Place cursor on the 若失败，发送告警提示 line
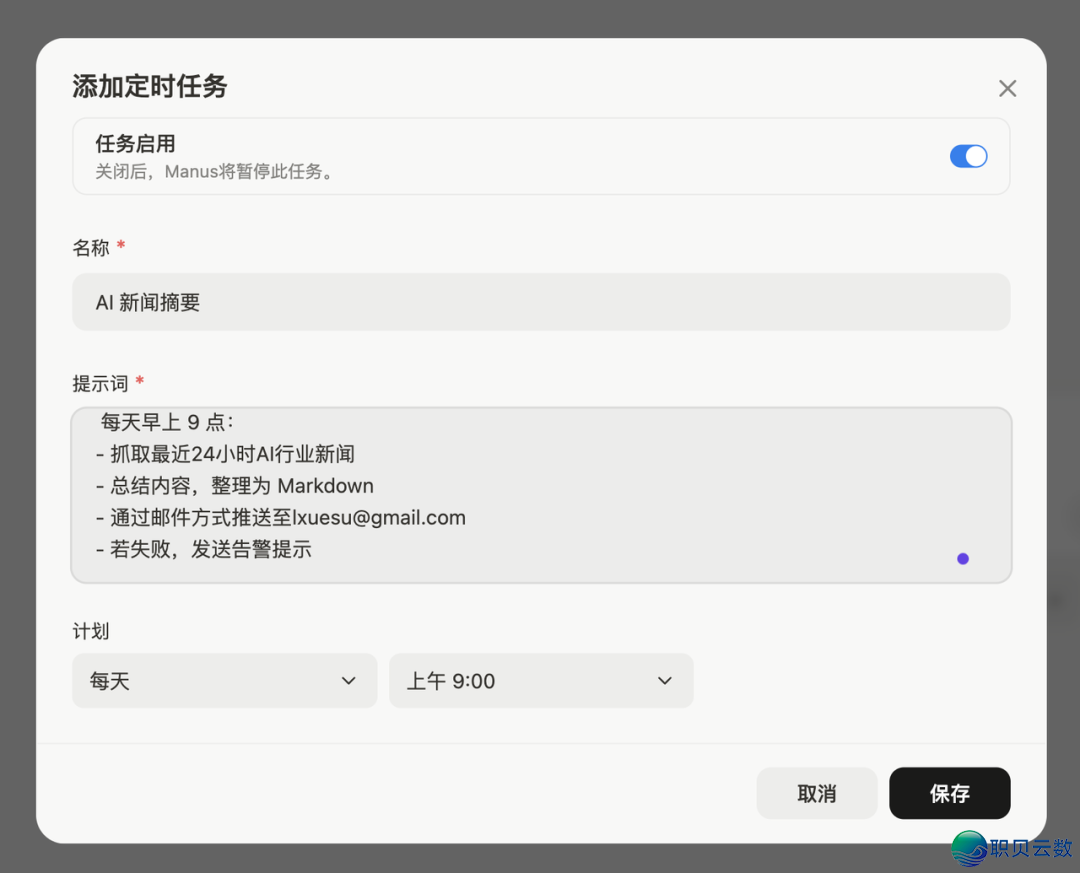 [x=210, y=549]
